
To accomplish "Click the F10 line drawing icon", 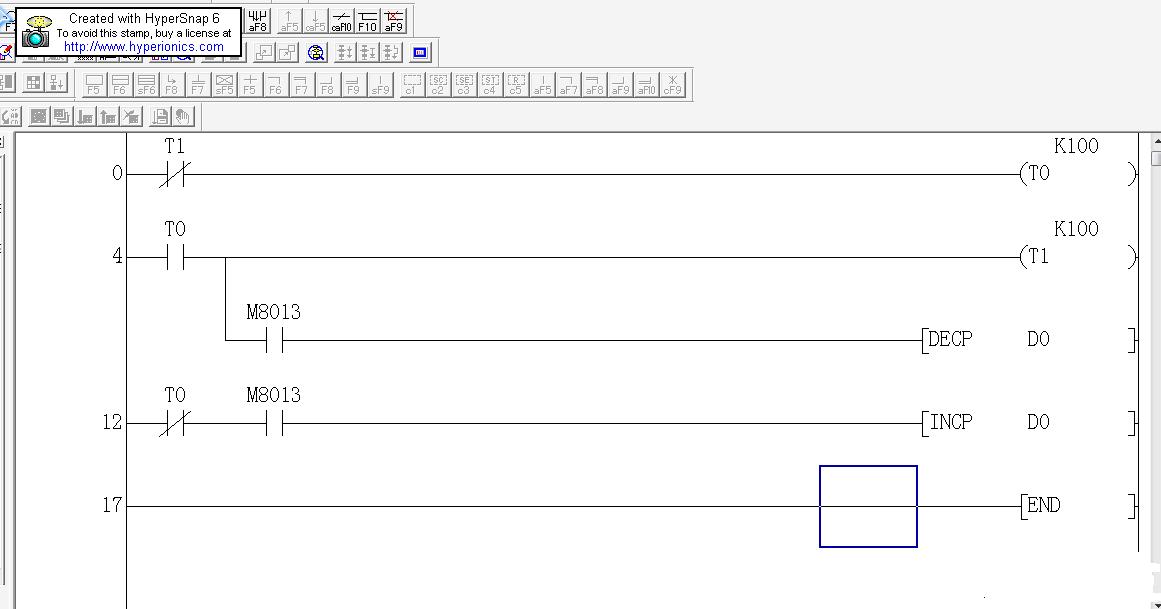I will [x=368, y=21].
